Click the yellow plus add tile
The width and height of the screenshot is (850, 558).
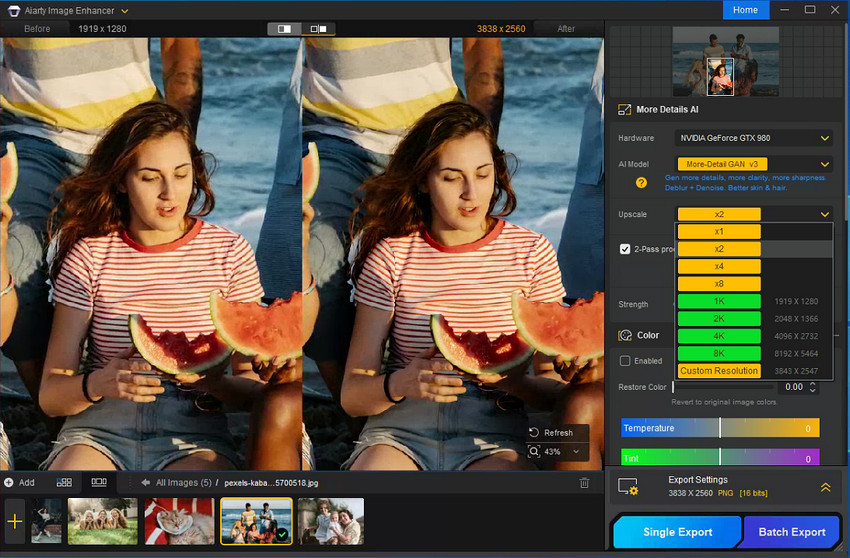(15, 522)
